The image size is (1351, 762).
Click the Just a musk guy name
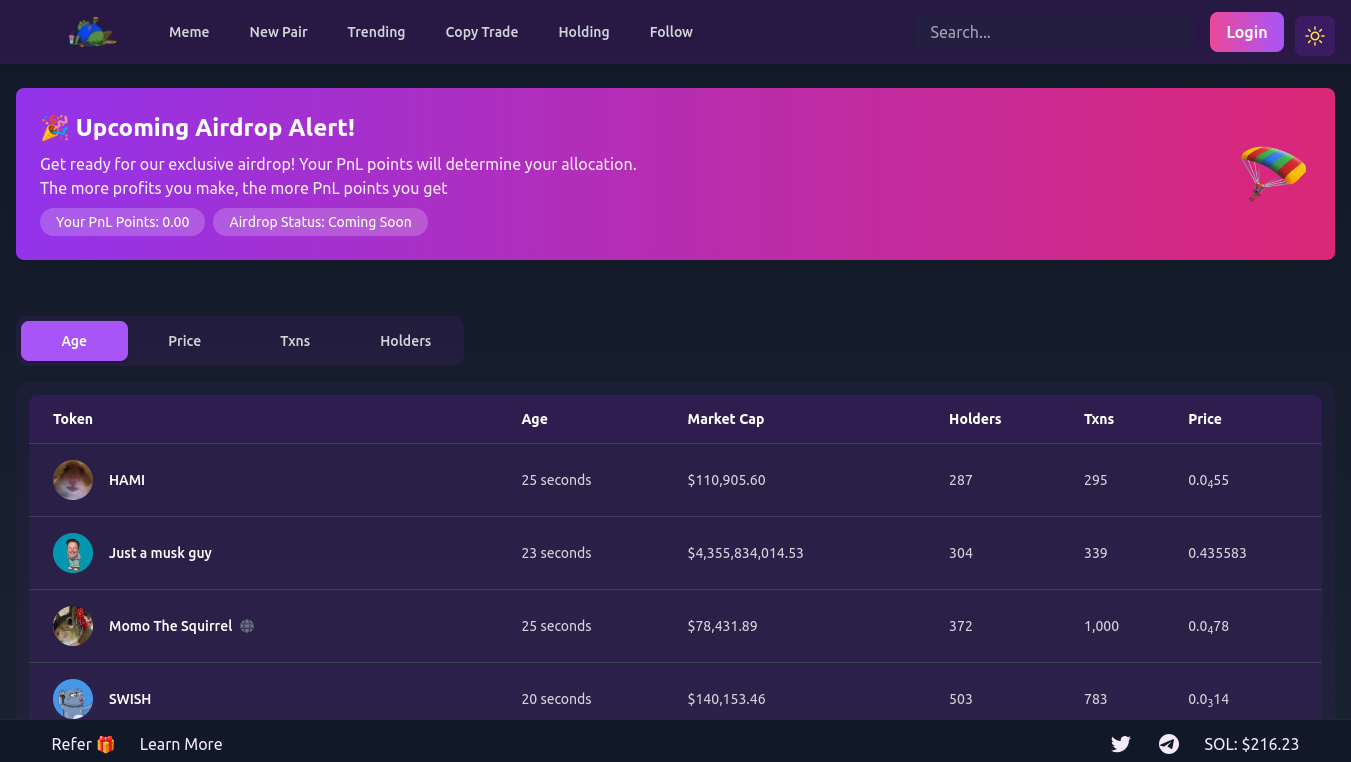160,553
